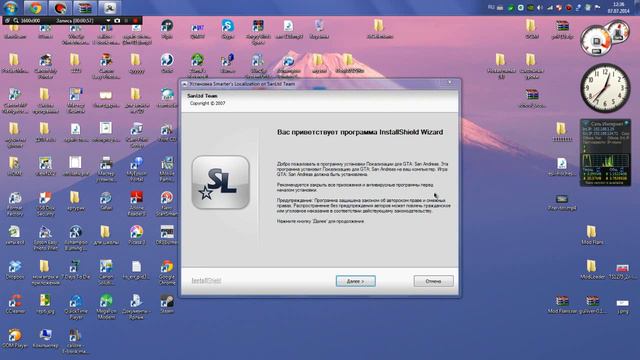Click the recorder magnifier zoom icon
Screen dimensions: 640x360
click(16, 20)
